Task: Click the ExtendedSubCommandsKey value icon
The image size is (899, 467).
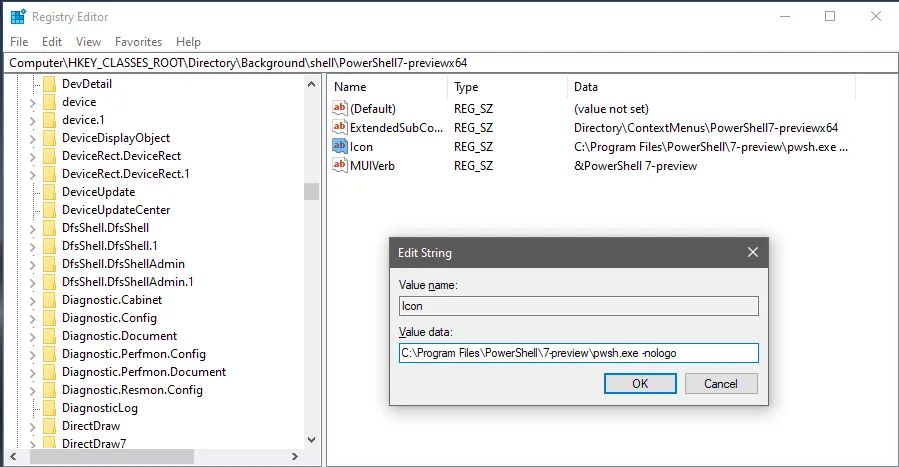Action: (x=339, y=128)
